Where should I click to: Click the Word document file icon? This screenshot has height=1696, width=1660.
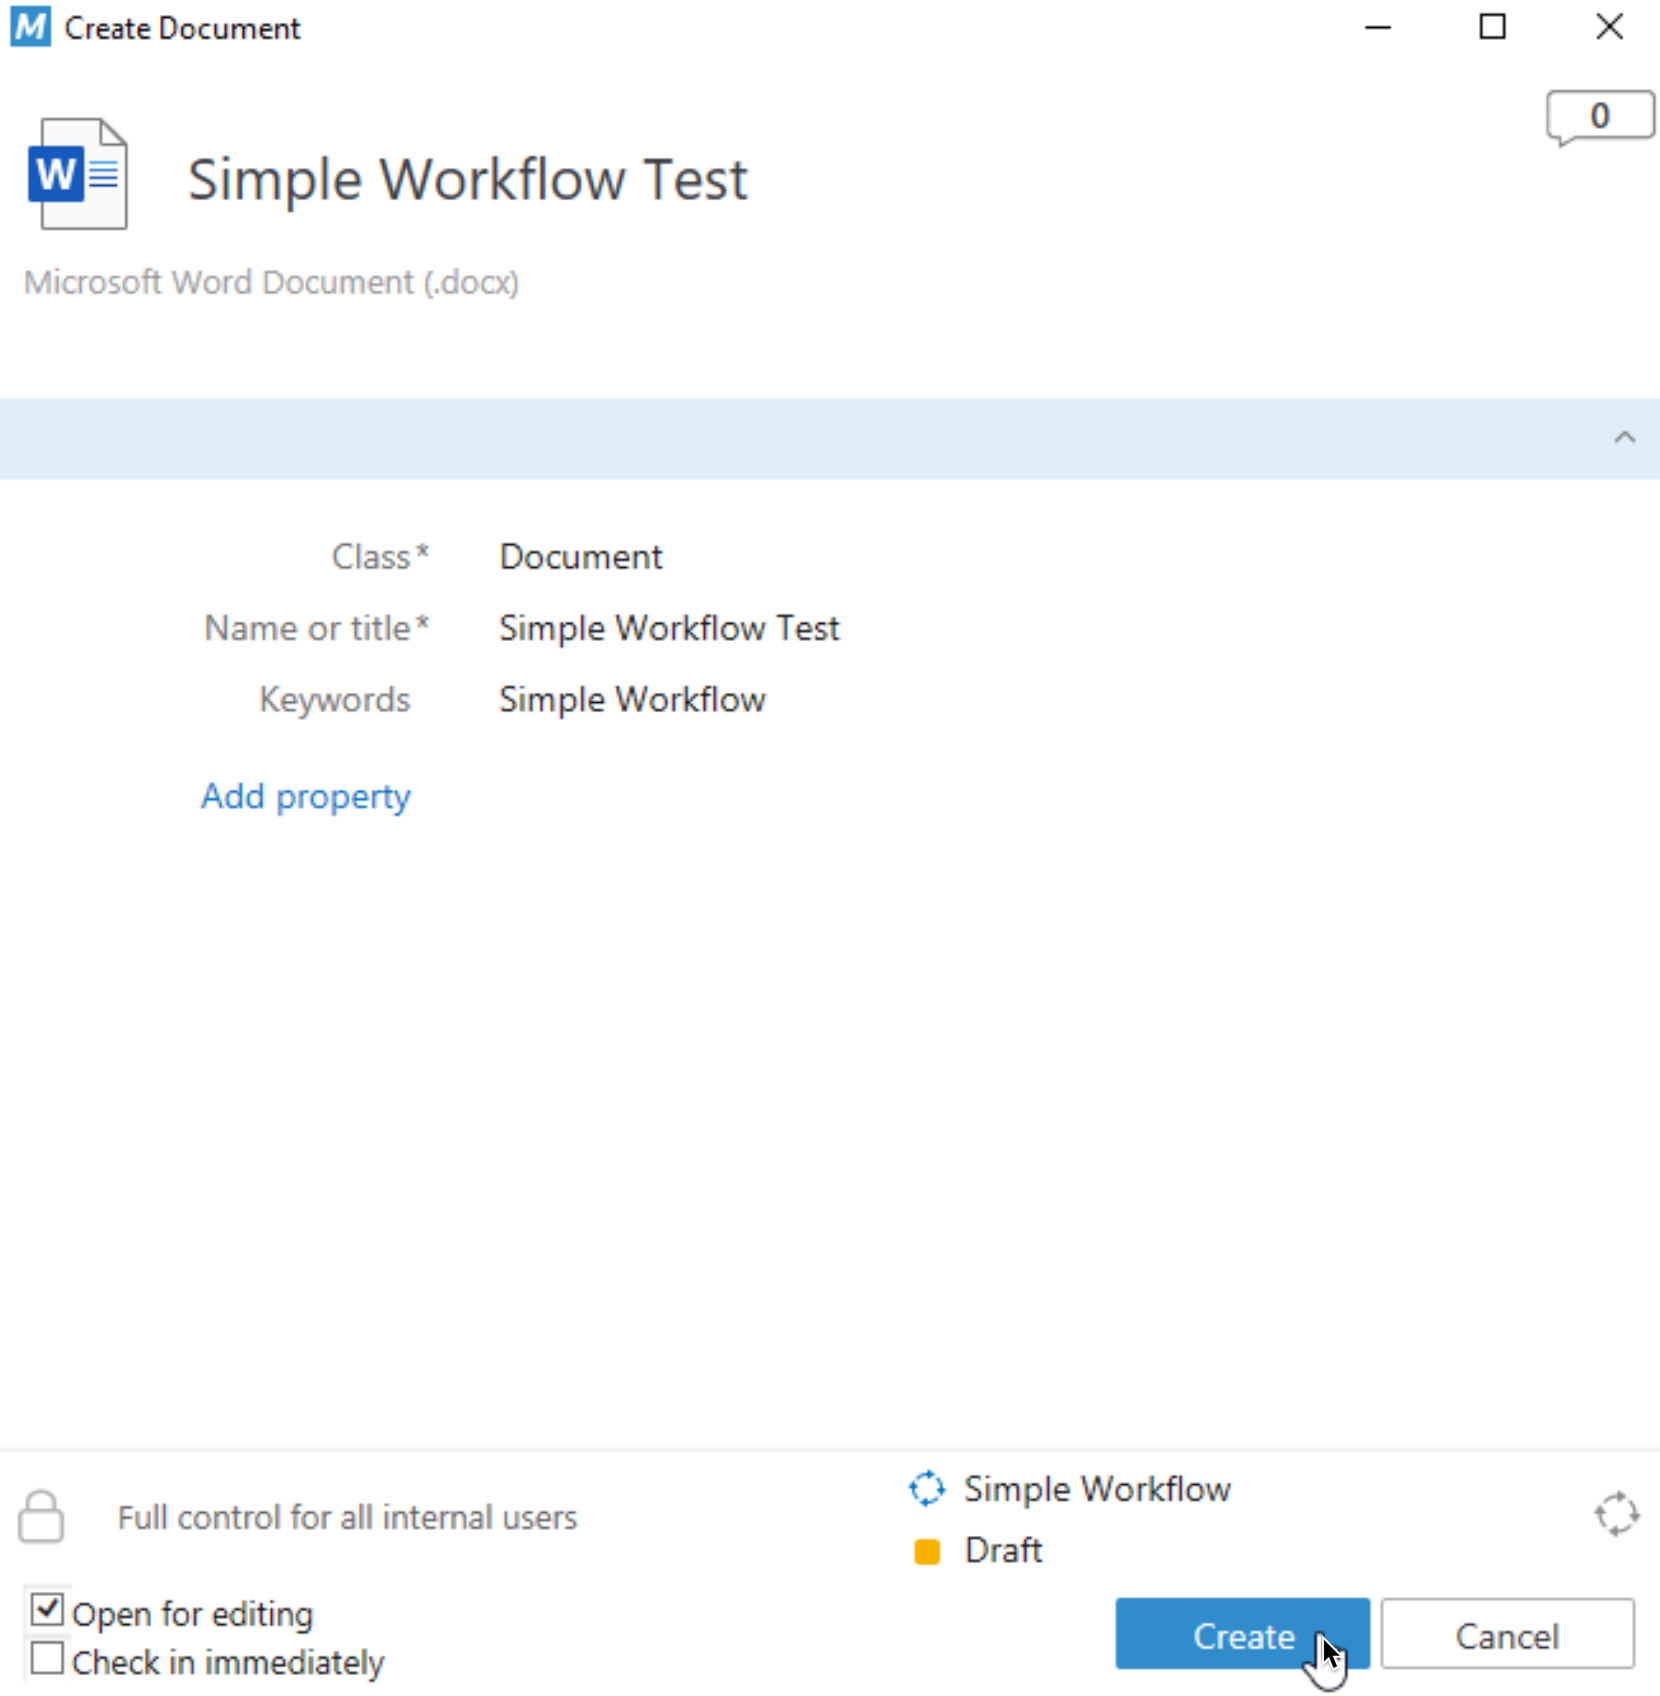[78, 174]
